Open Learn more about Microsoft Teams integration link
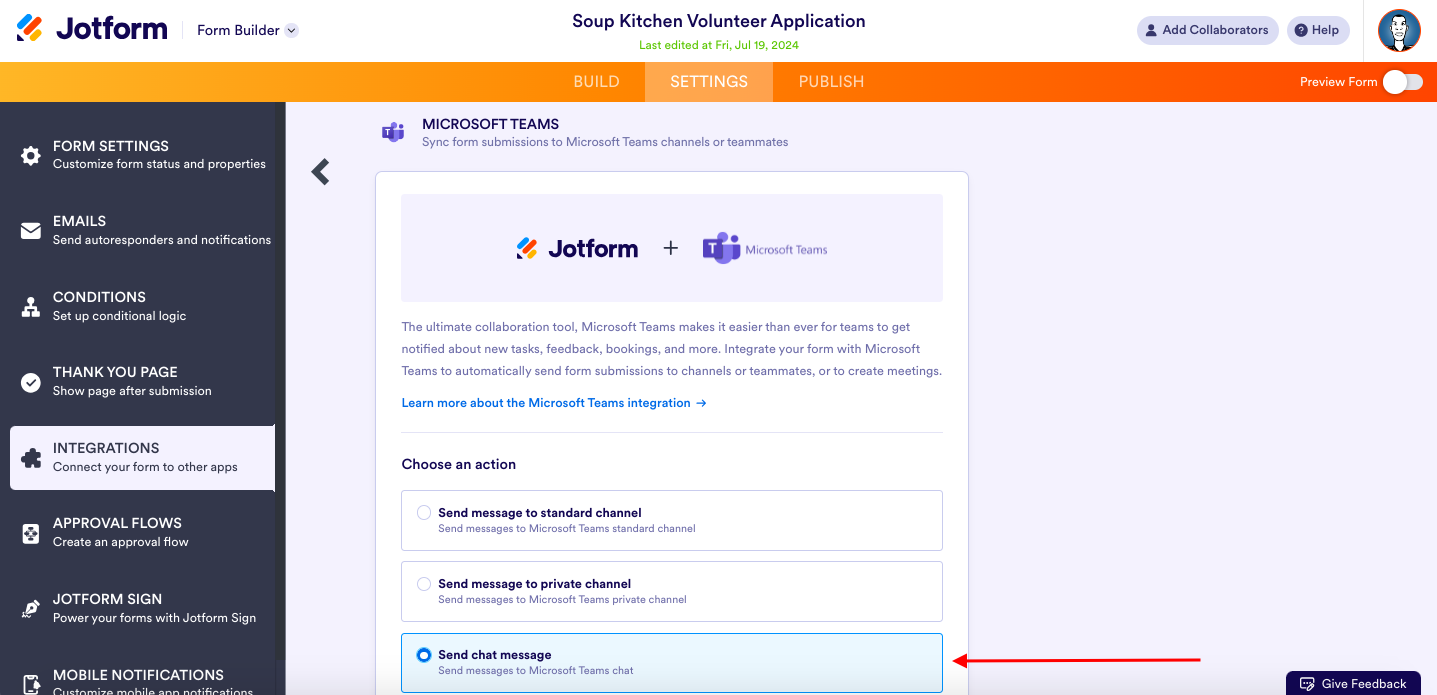 [554, 403]
